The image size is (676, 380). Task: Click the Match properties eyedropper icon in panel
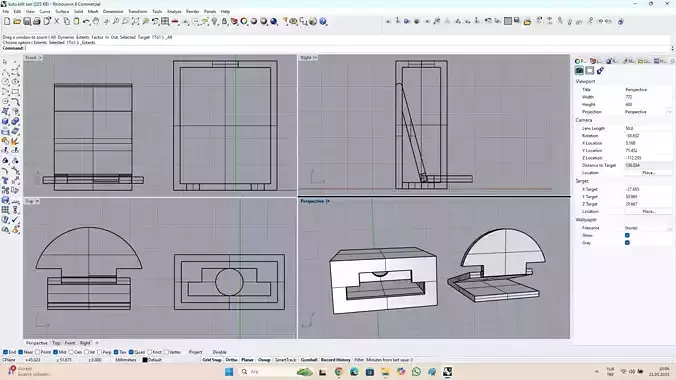(x=600, y=70)
